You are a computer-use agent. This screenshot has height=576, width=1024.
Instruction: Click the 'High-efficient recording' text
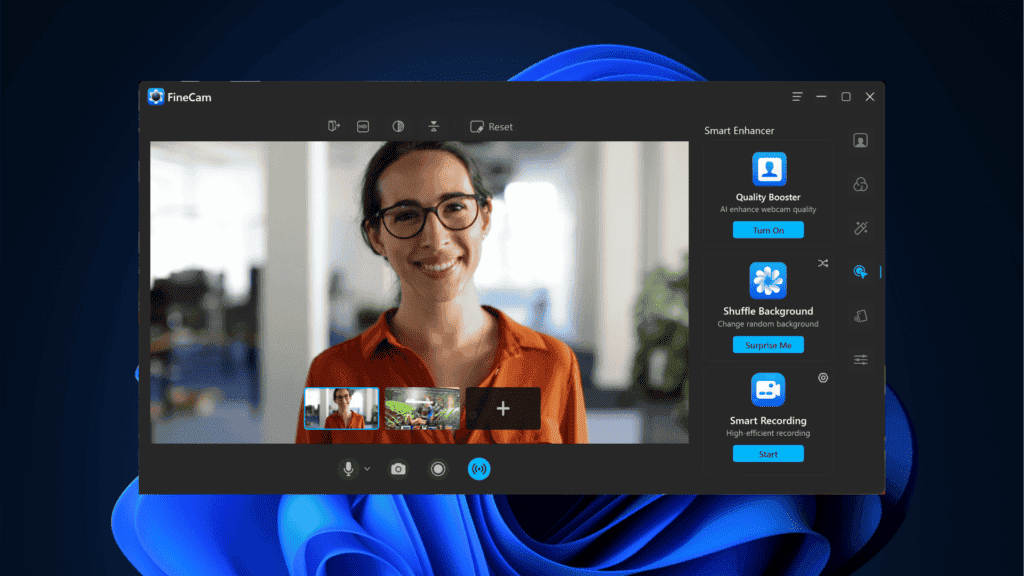768,433
